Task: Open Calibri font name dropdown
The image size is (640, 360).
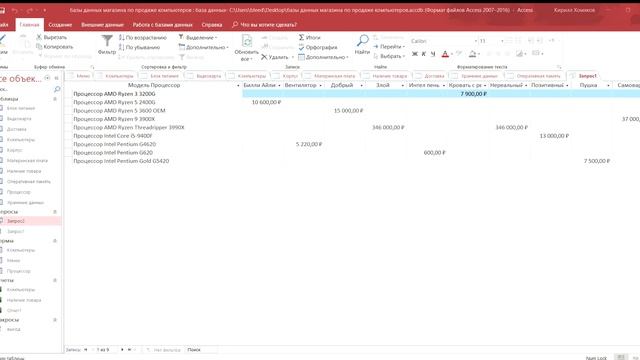Action: (x=476, y=41)
